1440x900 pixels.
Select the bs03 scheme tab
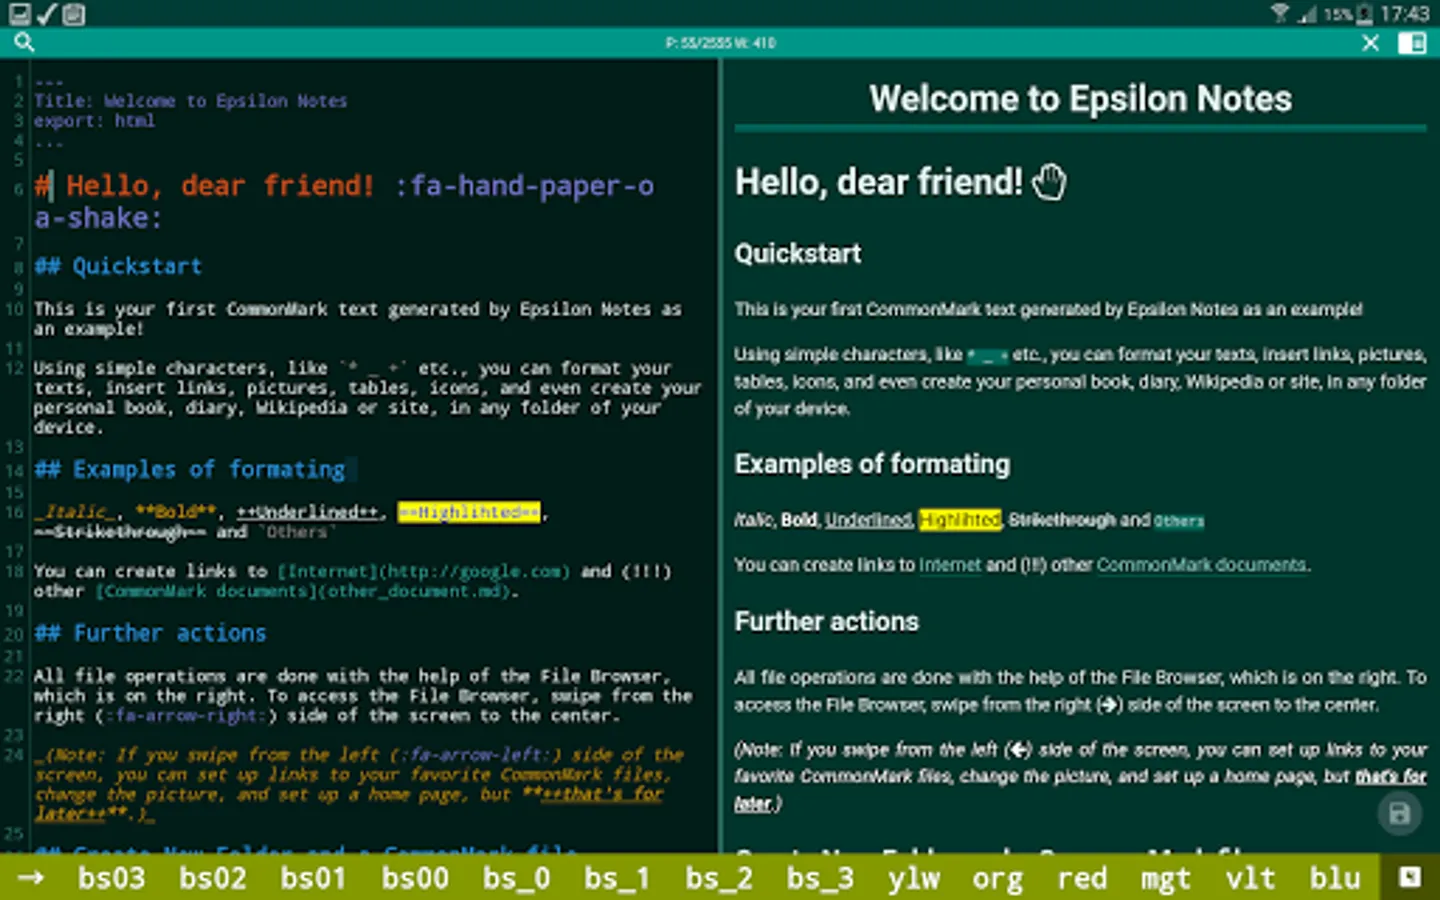click(111, 878)
